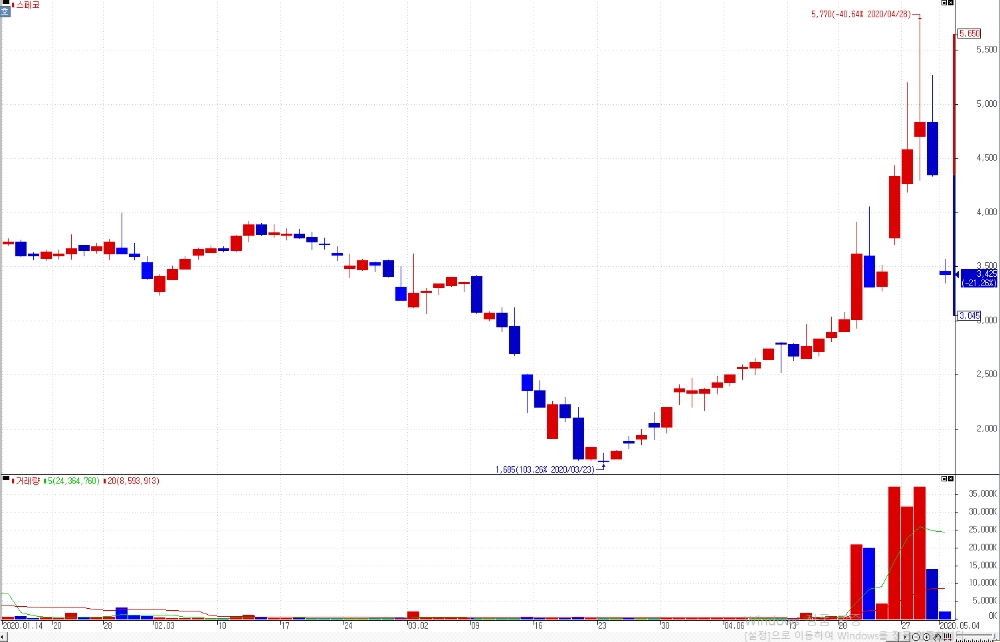
Task: Click the chart scroll play arrow button
Action: 904,637
